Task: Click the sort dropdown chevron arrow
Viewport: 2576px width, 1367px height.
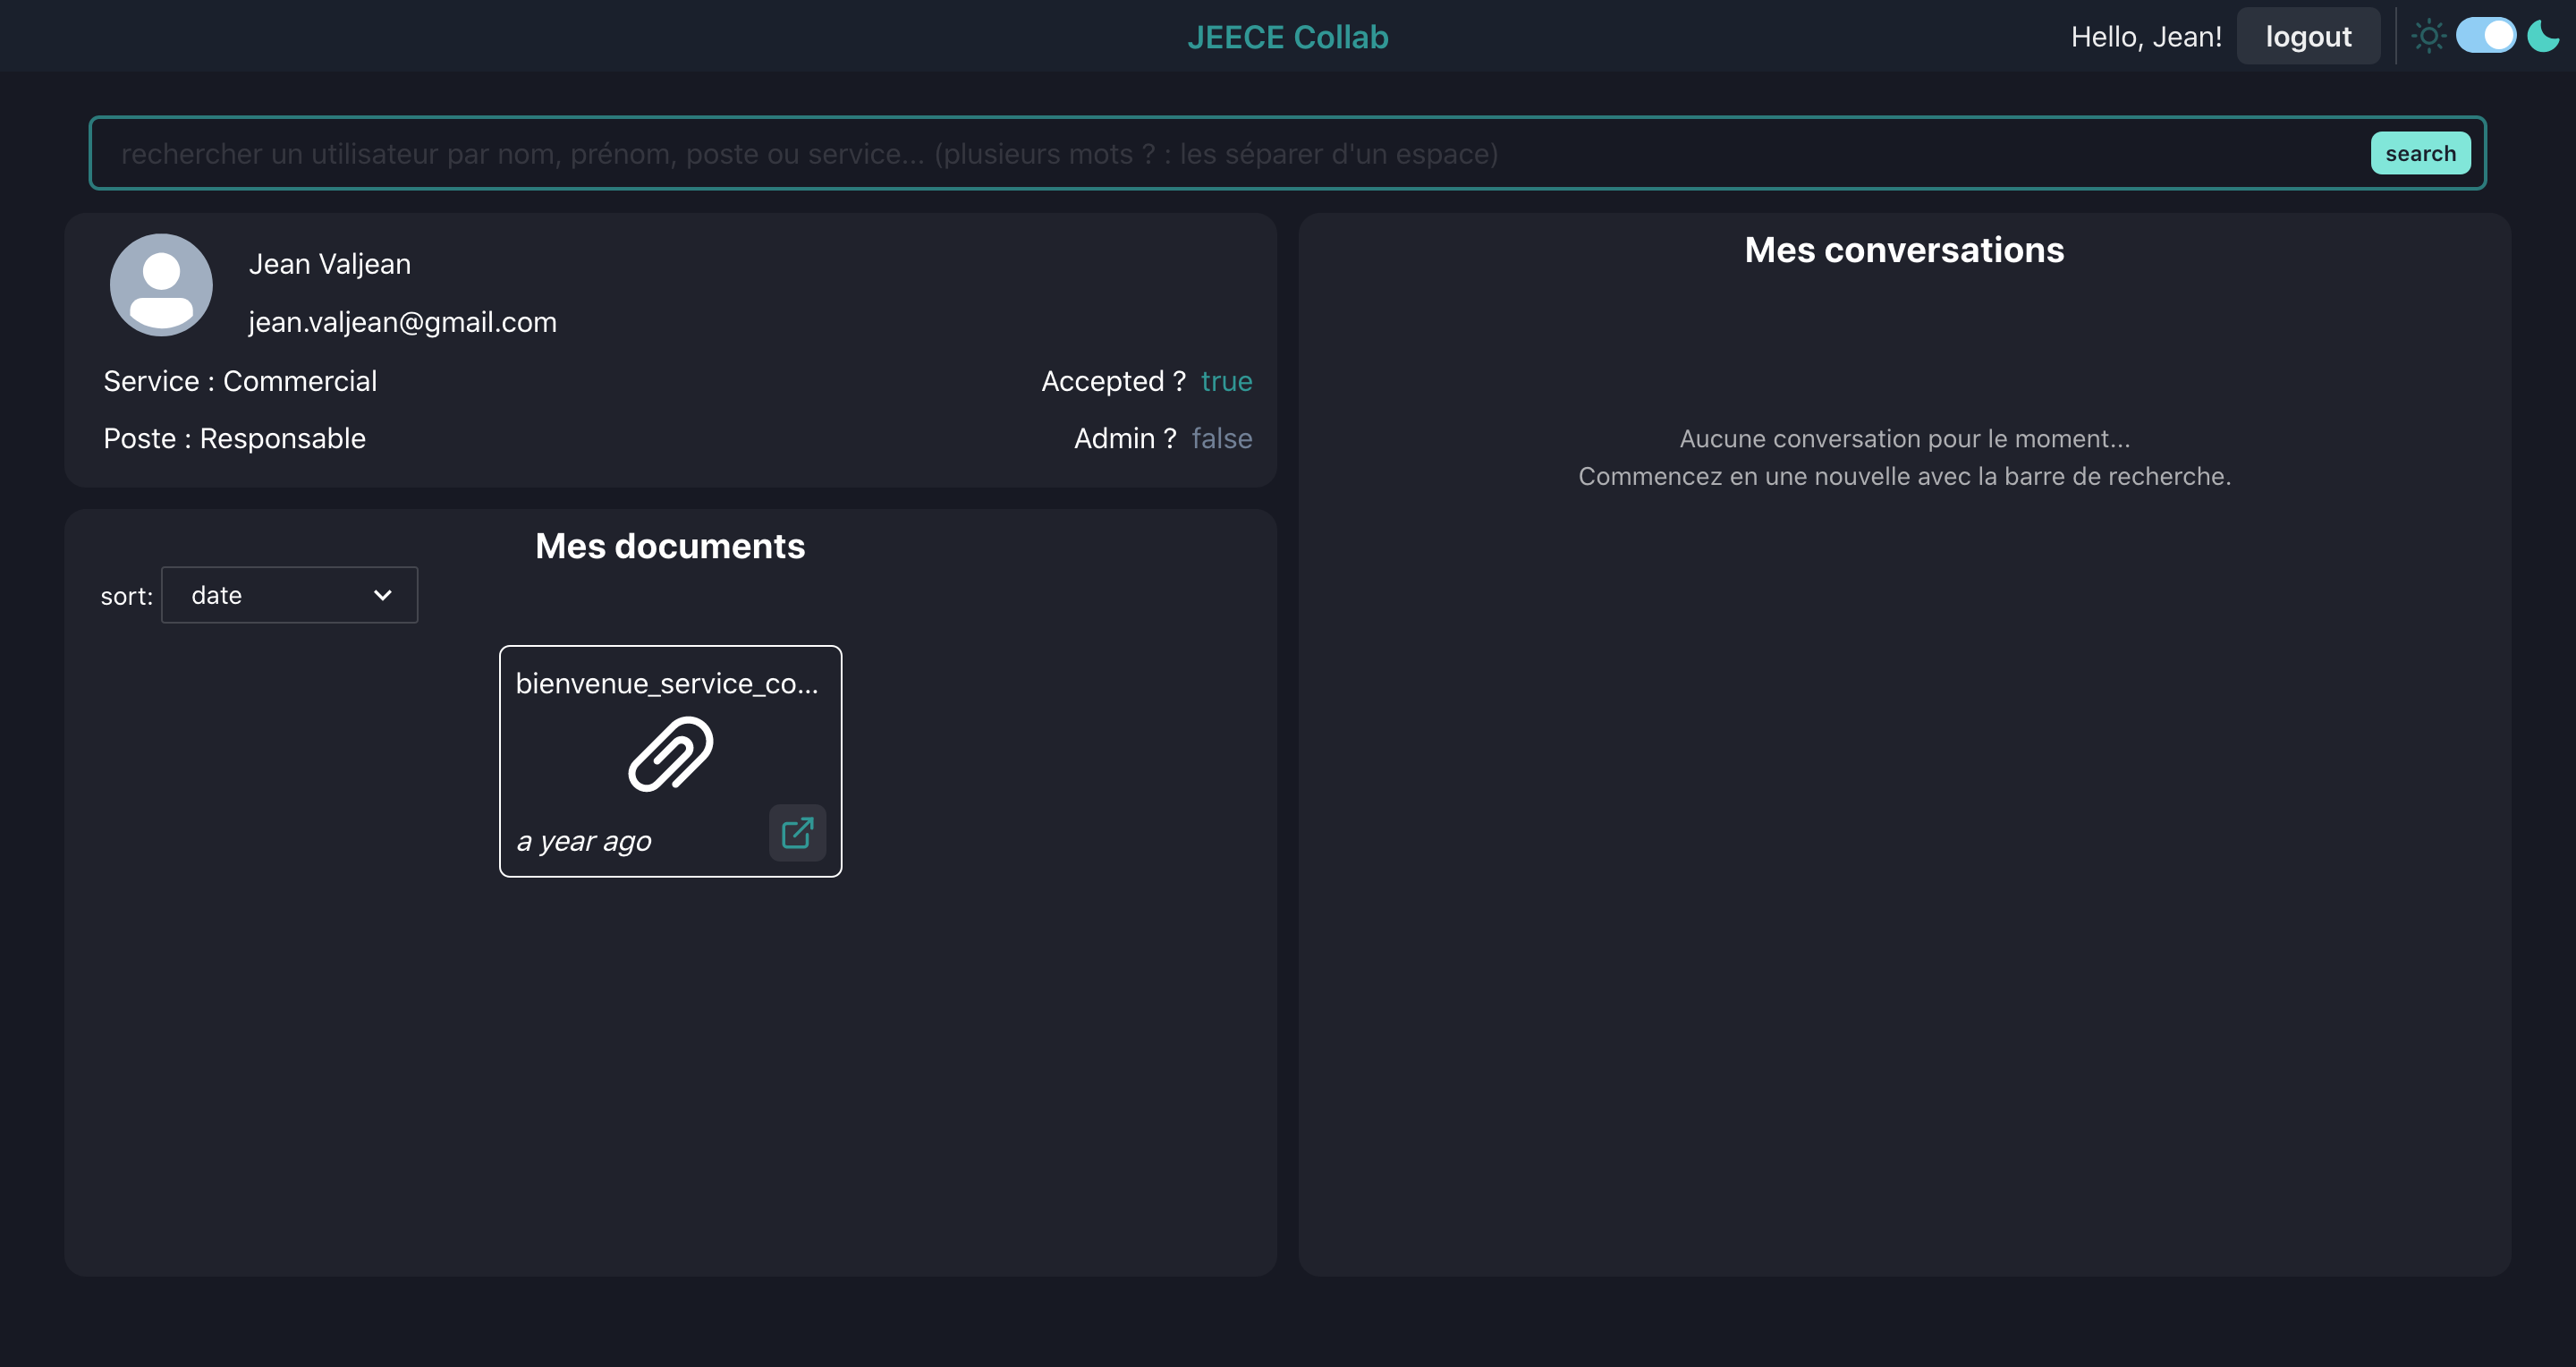Action: click(382, 595)
